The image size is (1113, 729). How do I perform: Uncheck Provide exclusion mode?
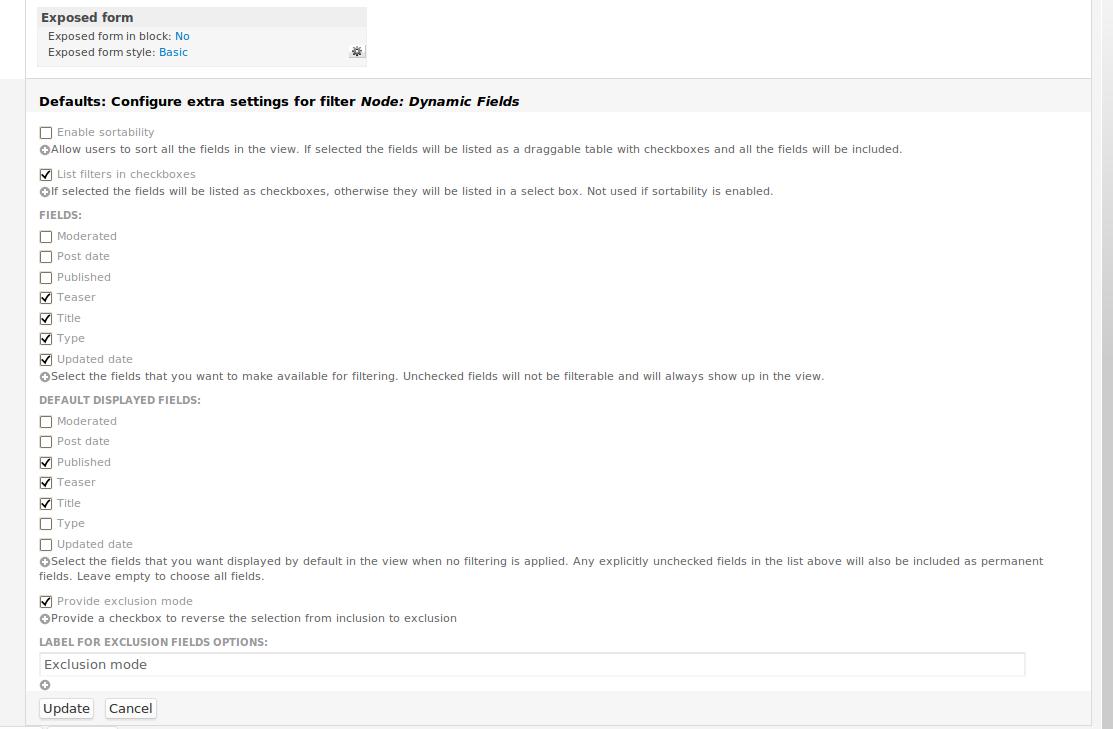(x=46, y=602)
